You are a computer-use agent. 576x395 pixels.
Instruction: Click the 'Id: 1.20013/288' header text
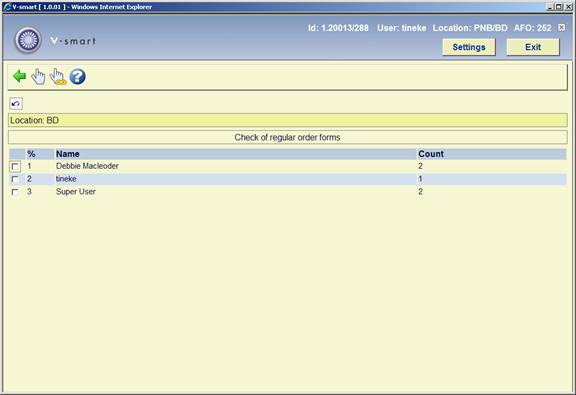tap(338, 28)
